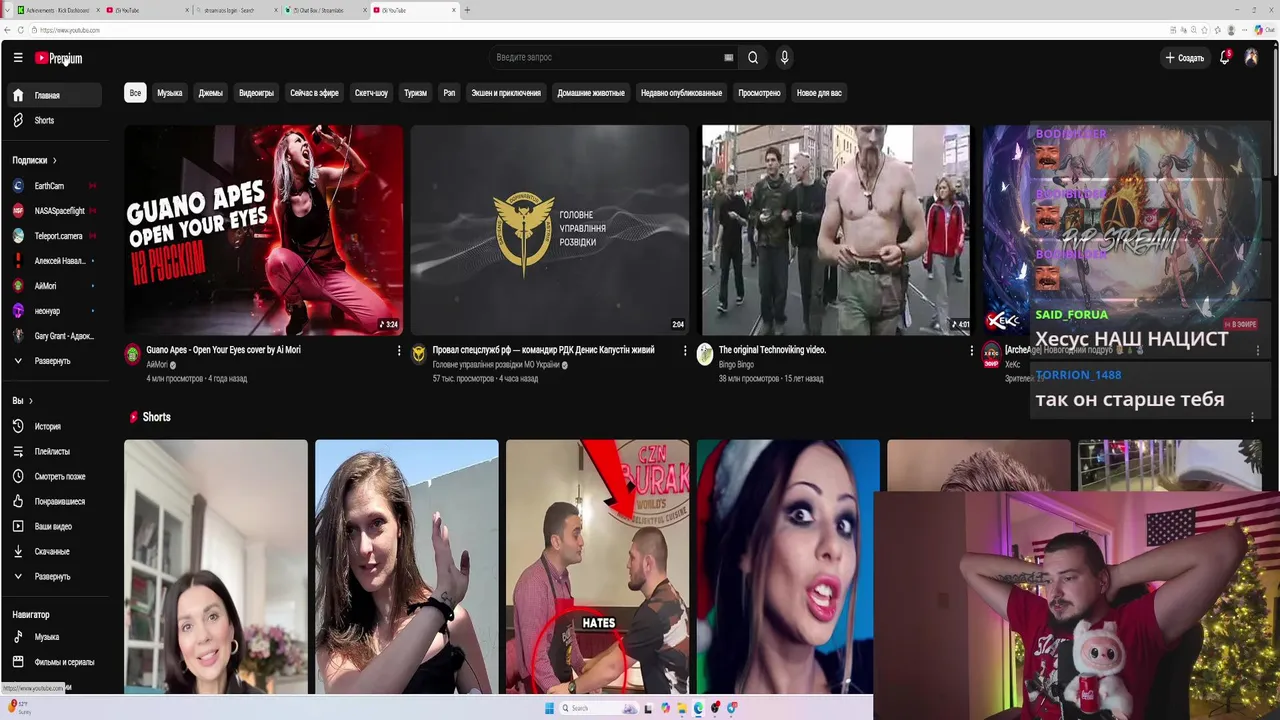The width and height of the screenshot is (1280, 720).
Task: Open История watch history
Action: [x=55, y=426]
